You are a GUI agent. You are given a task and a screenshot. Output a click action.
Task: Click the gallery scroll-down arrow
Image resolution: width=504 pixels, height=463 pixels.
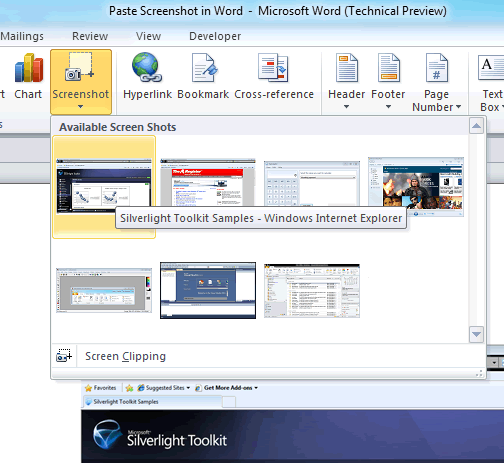tap(476, 334)
